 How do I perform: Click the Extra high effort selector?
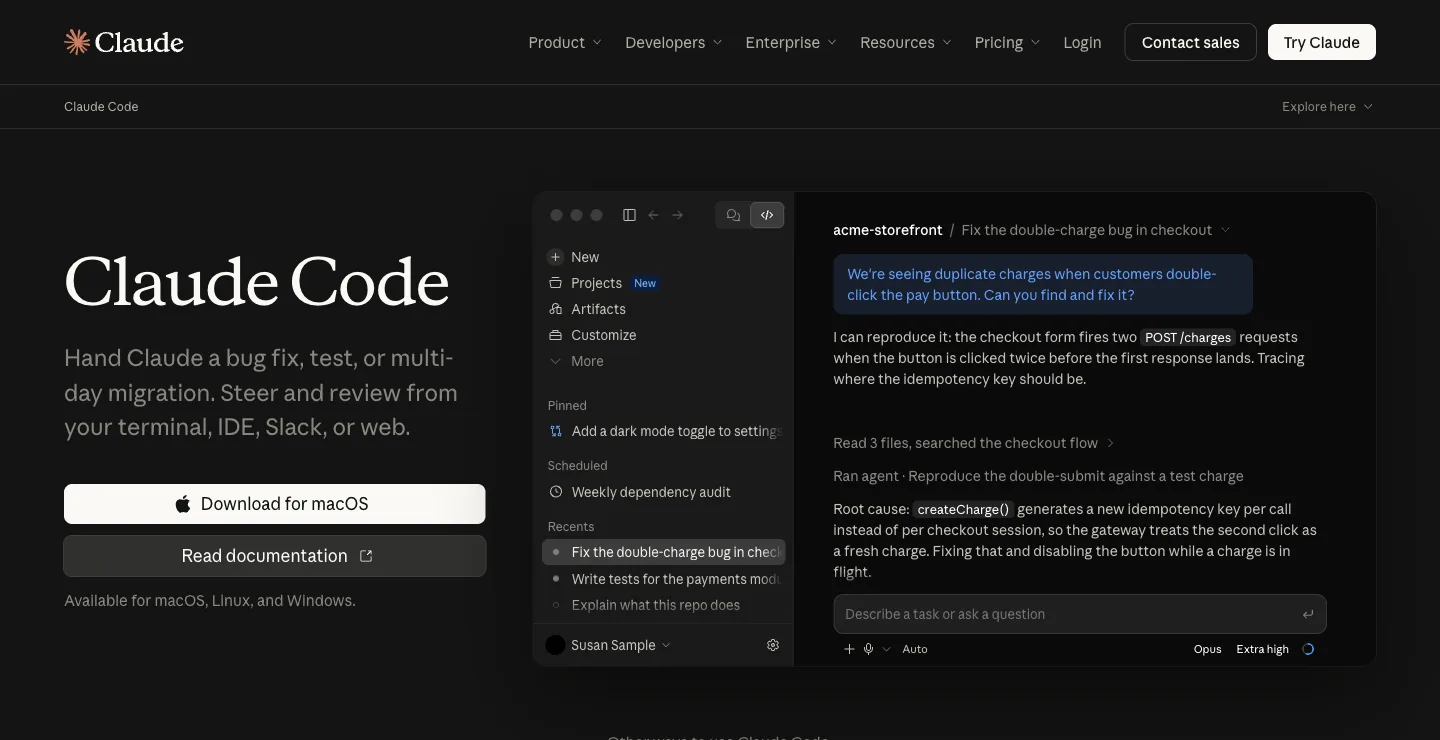click(x=1262, y=649)
